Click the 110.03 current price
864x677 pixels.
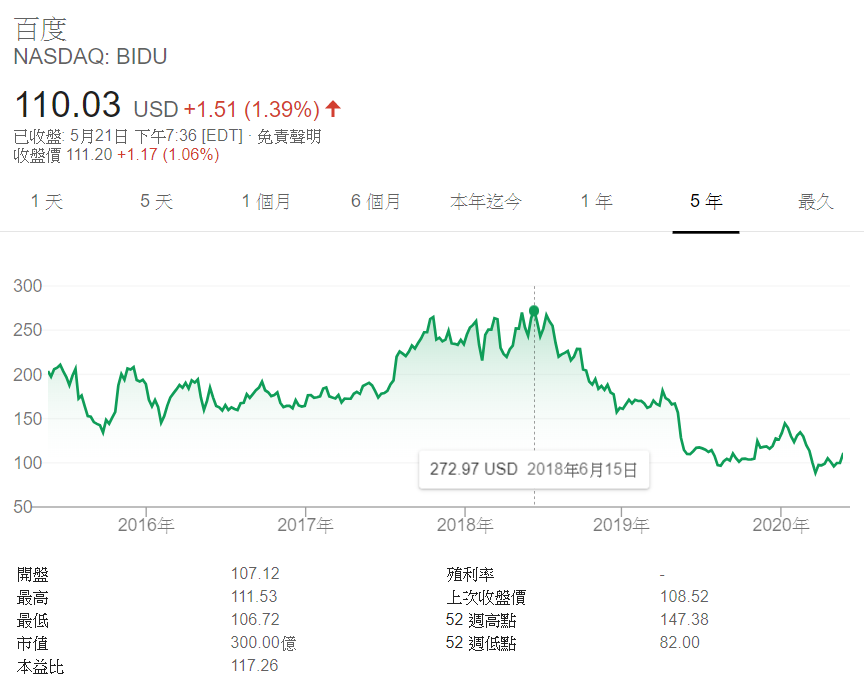pyautogui.click(x=68, y=105)
